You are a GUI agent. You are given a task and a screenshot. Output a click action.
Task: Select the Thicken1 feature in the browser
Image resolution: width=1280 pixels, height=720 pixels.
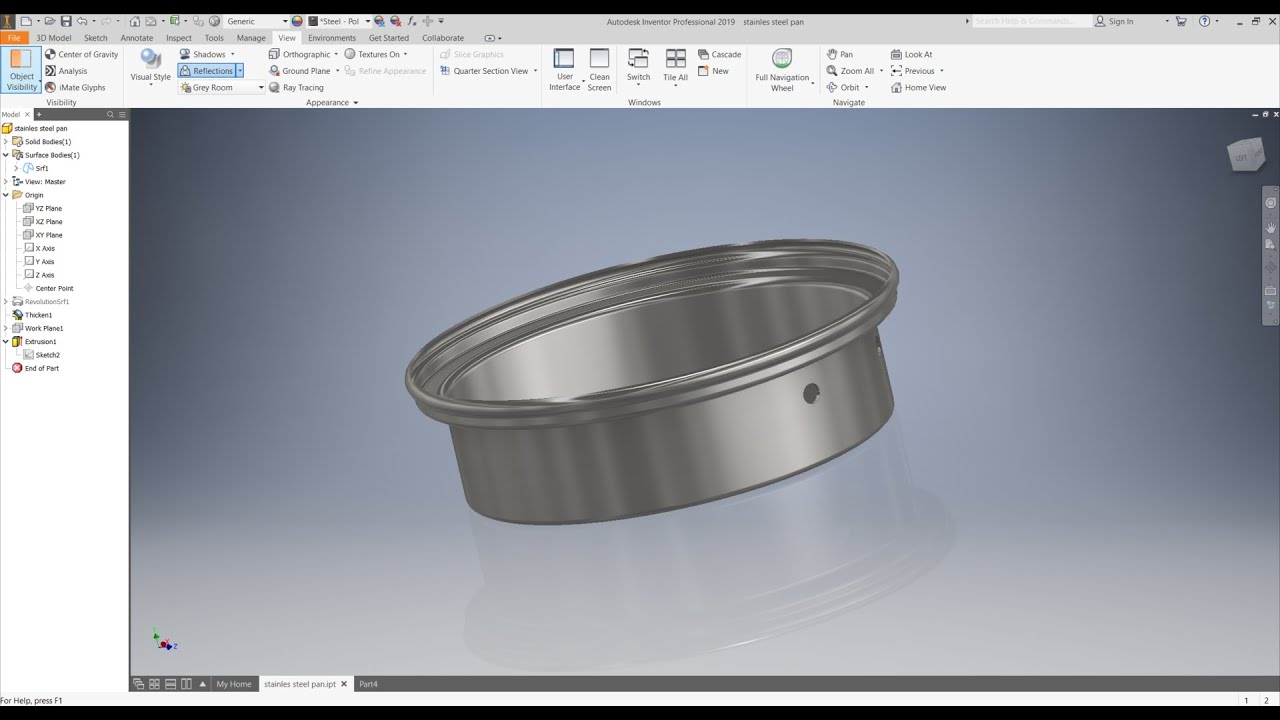[38, 315]
